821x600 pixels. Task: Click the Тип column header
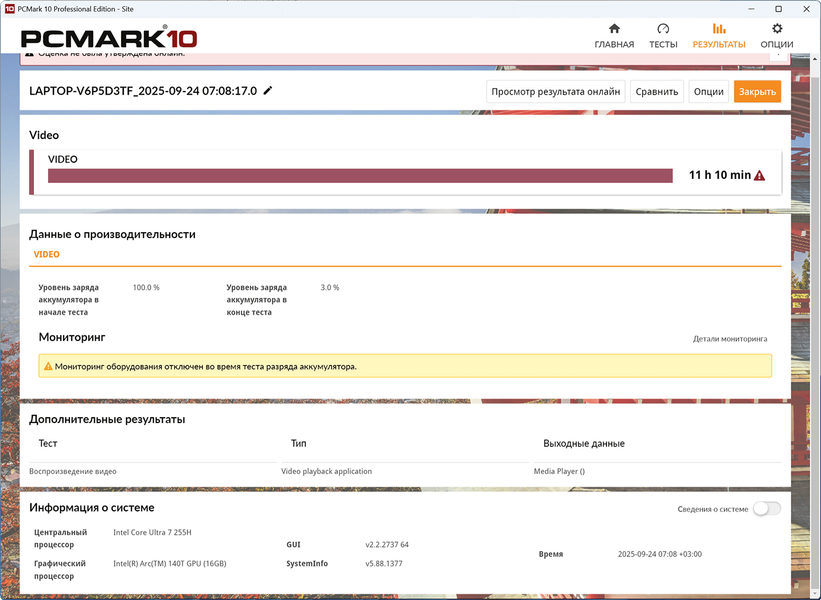click(x=298, y=443)
